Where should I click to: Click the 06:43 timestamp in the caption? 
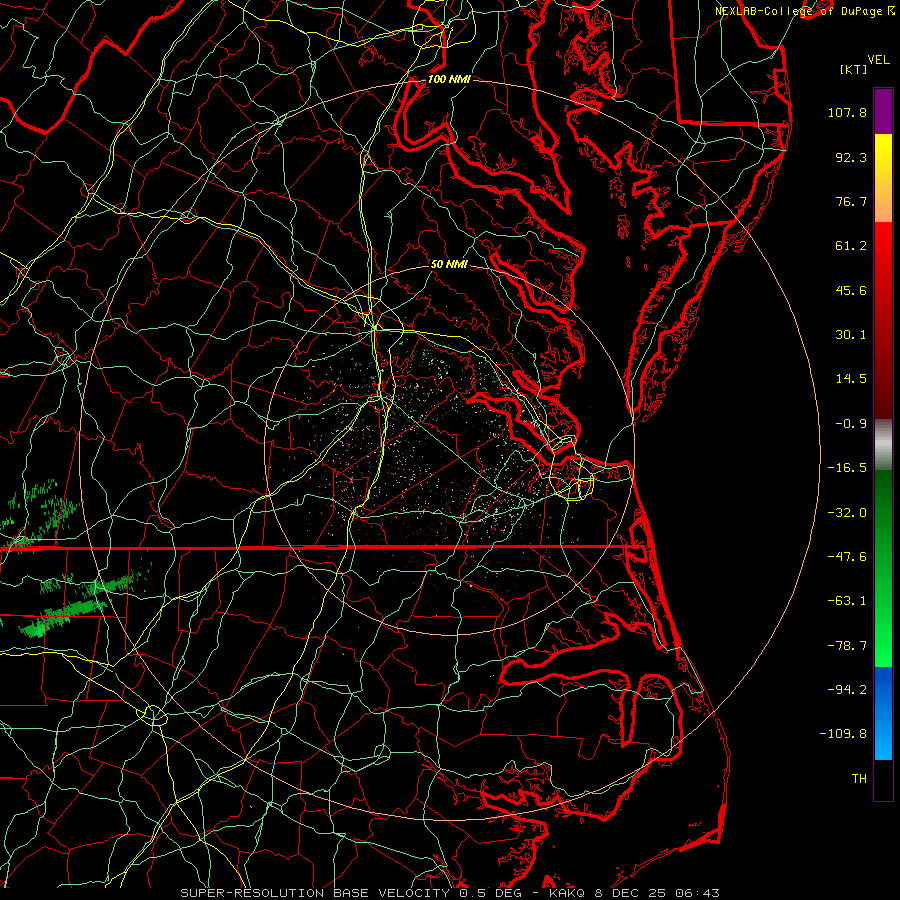[x=697, y=893]
